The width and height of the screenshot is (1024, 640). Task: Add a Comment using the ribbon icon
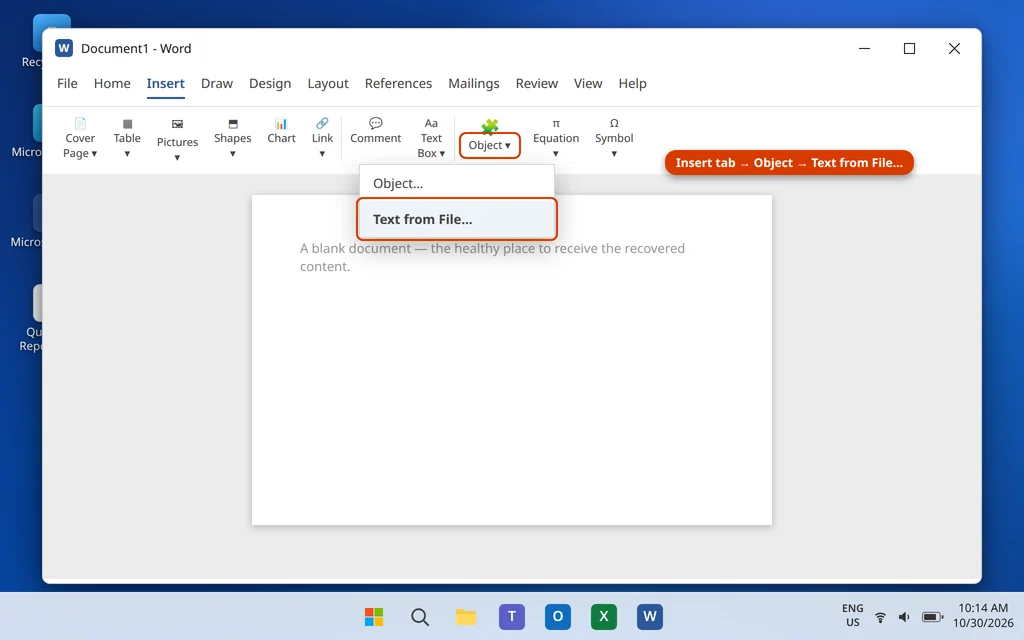point(376,123)
